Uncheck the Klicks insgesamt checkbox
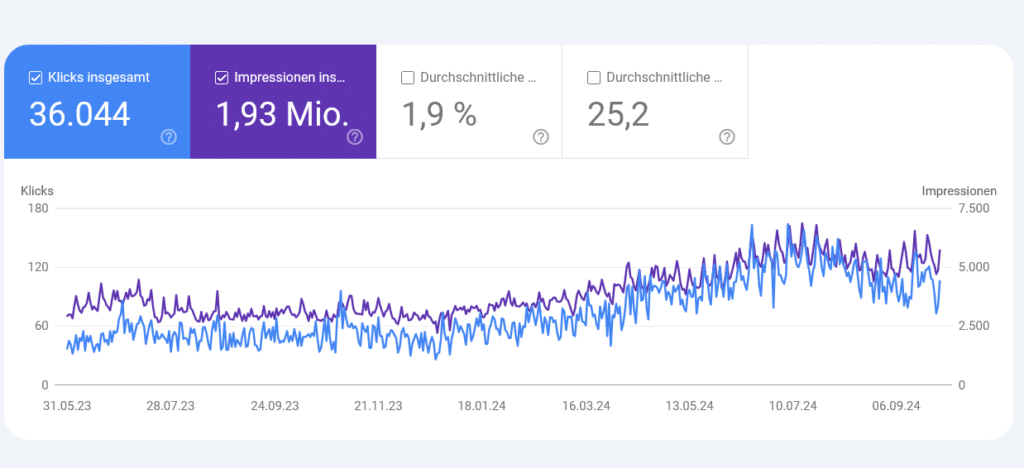1024x468 pixels. pos(35,77)
